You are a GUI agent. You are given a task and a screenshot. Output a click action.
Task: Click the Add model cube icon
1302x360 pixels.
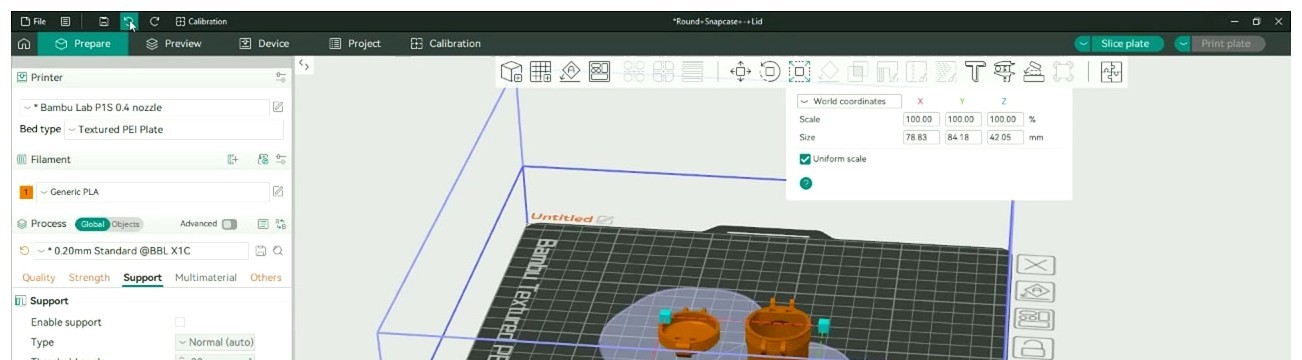511,71
